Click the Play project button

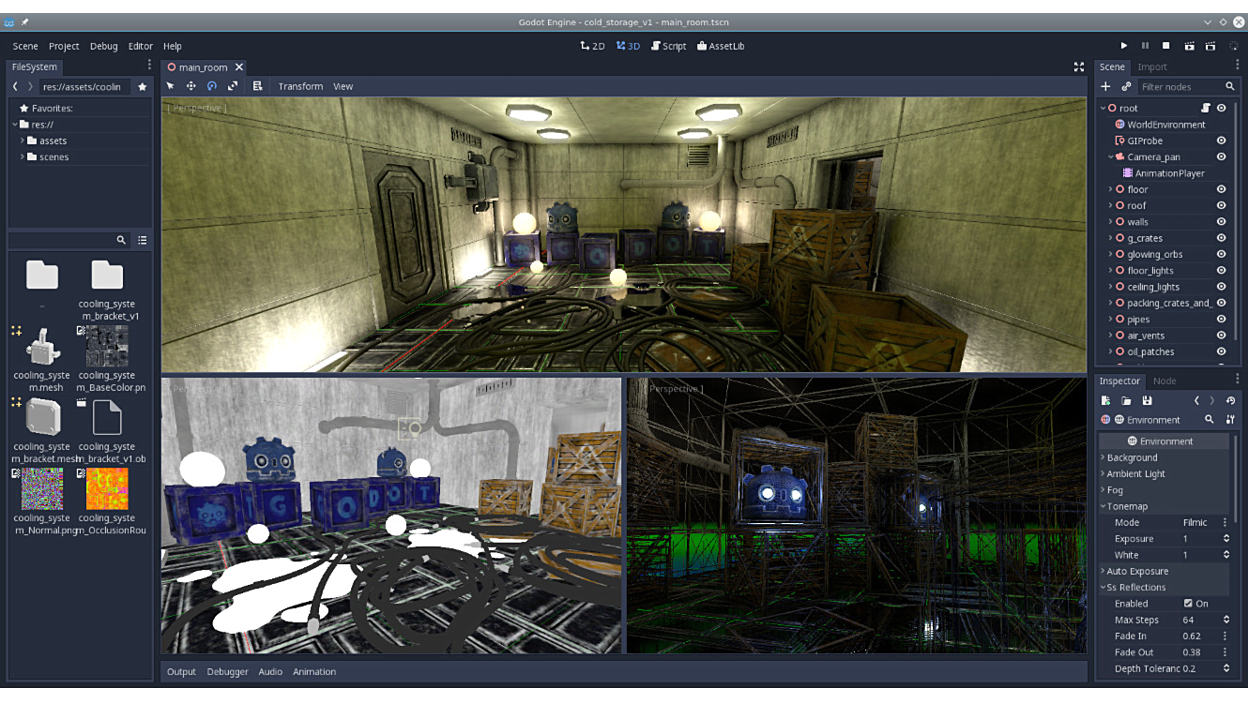coord(1124,46)
